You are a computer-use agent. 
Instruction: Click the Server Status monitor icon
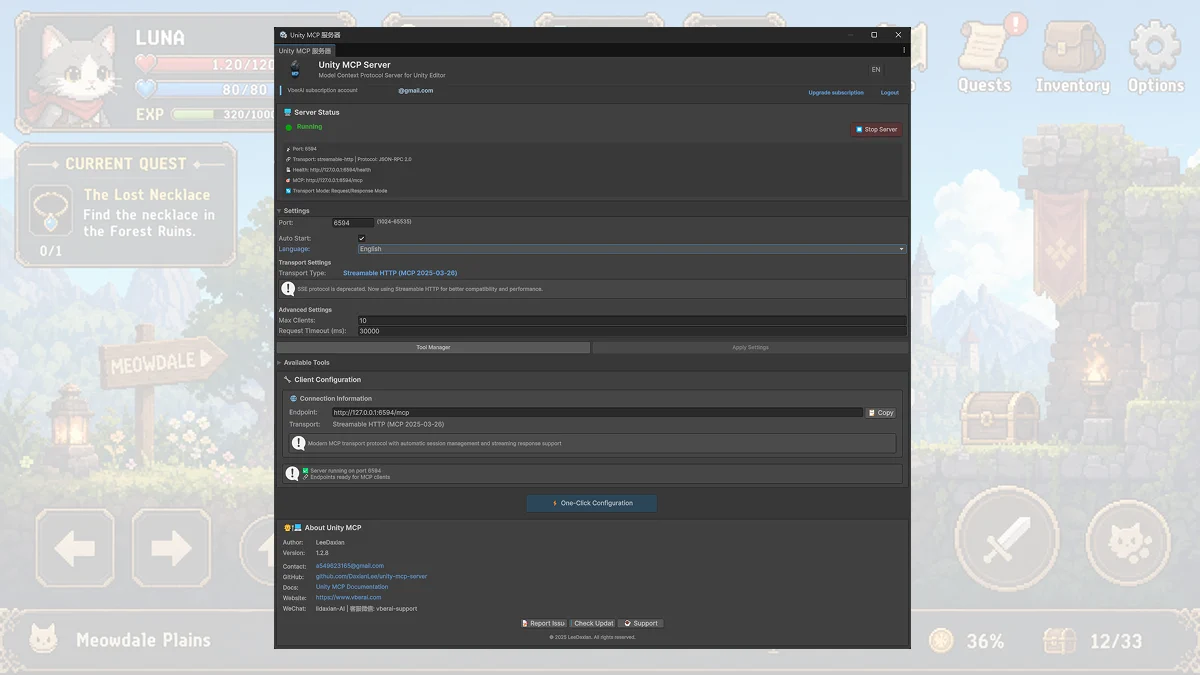tap(288, 113)
